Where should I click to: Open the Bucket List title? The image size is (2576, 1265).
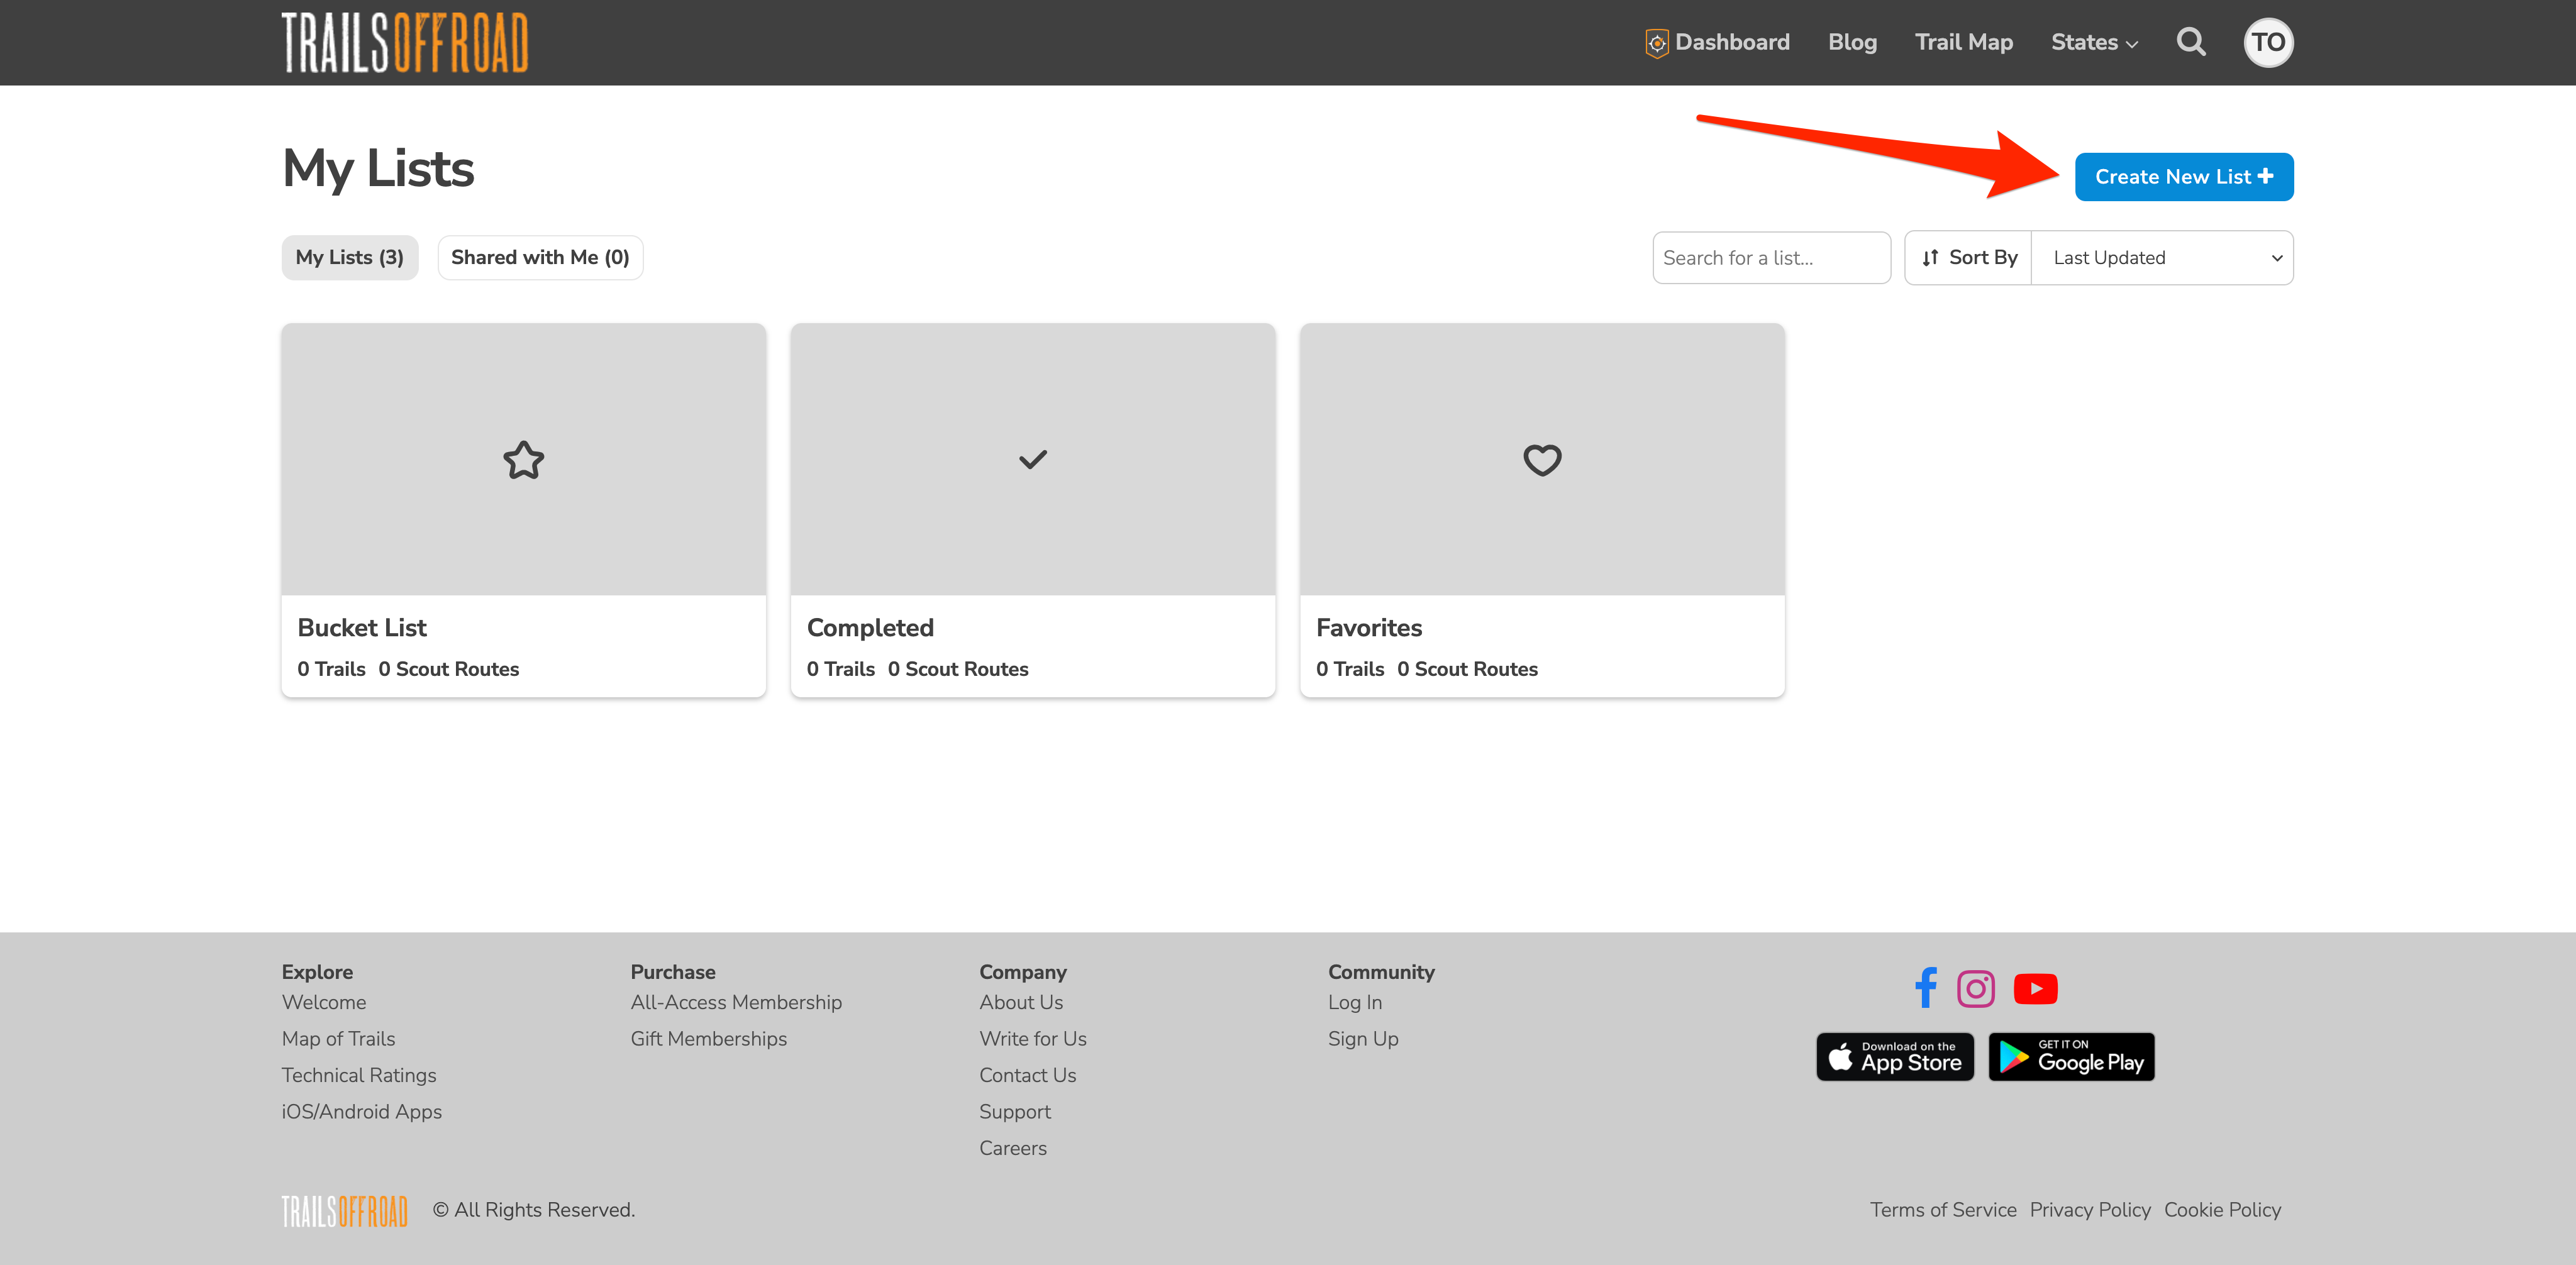(x=362, y=628)
